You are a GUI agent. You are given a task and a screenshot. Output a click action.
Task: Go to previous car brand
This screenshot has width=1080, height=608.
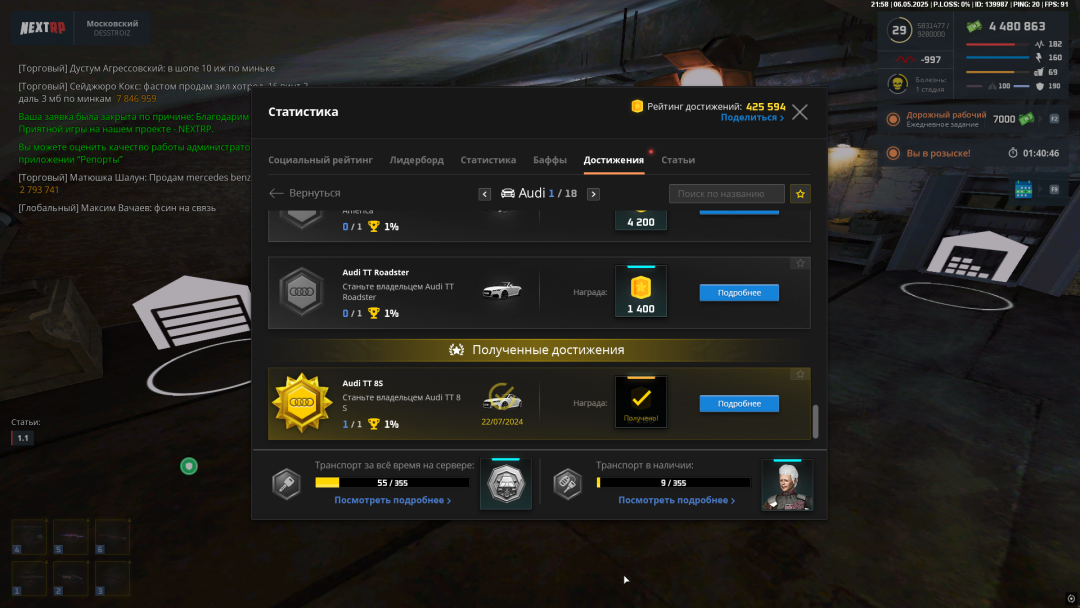coord(484,194)
